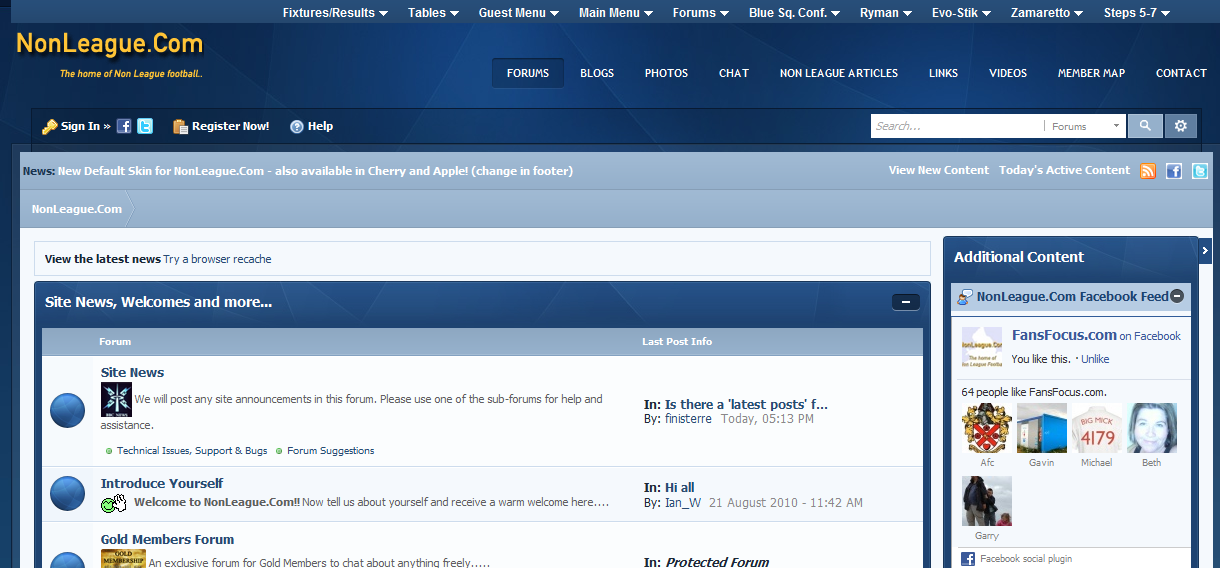Open FansFocus.com page logo thumbnail

coord(982,347)
